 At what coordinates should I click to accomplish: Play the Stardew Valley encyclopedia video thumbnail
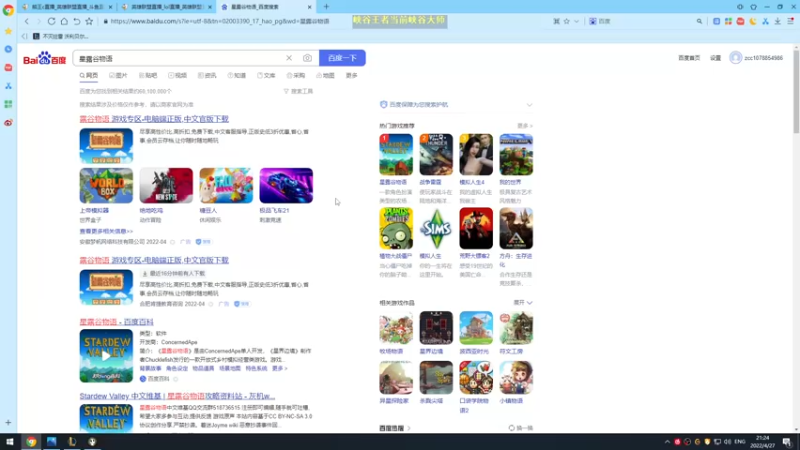[106, 356]
